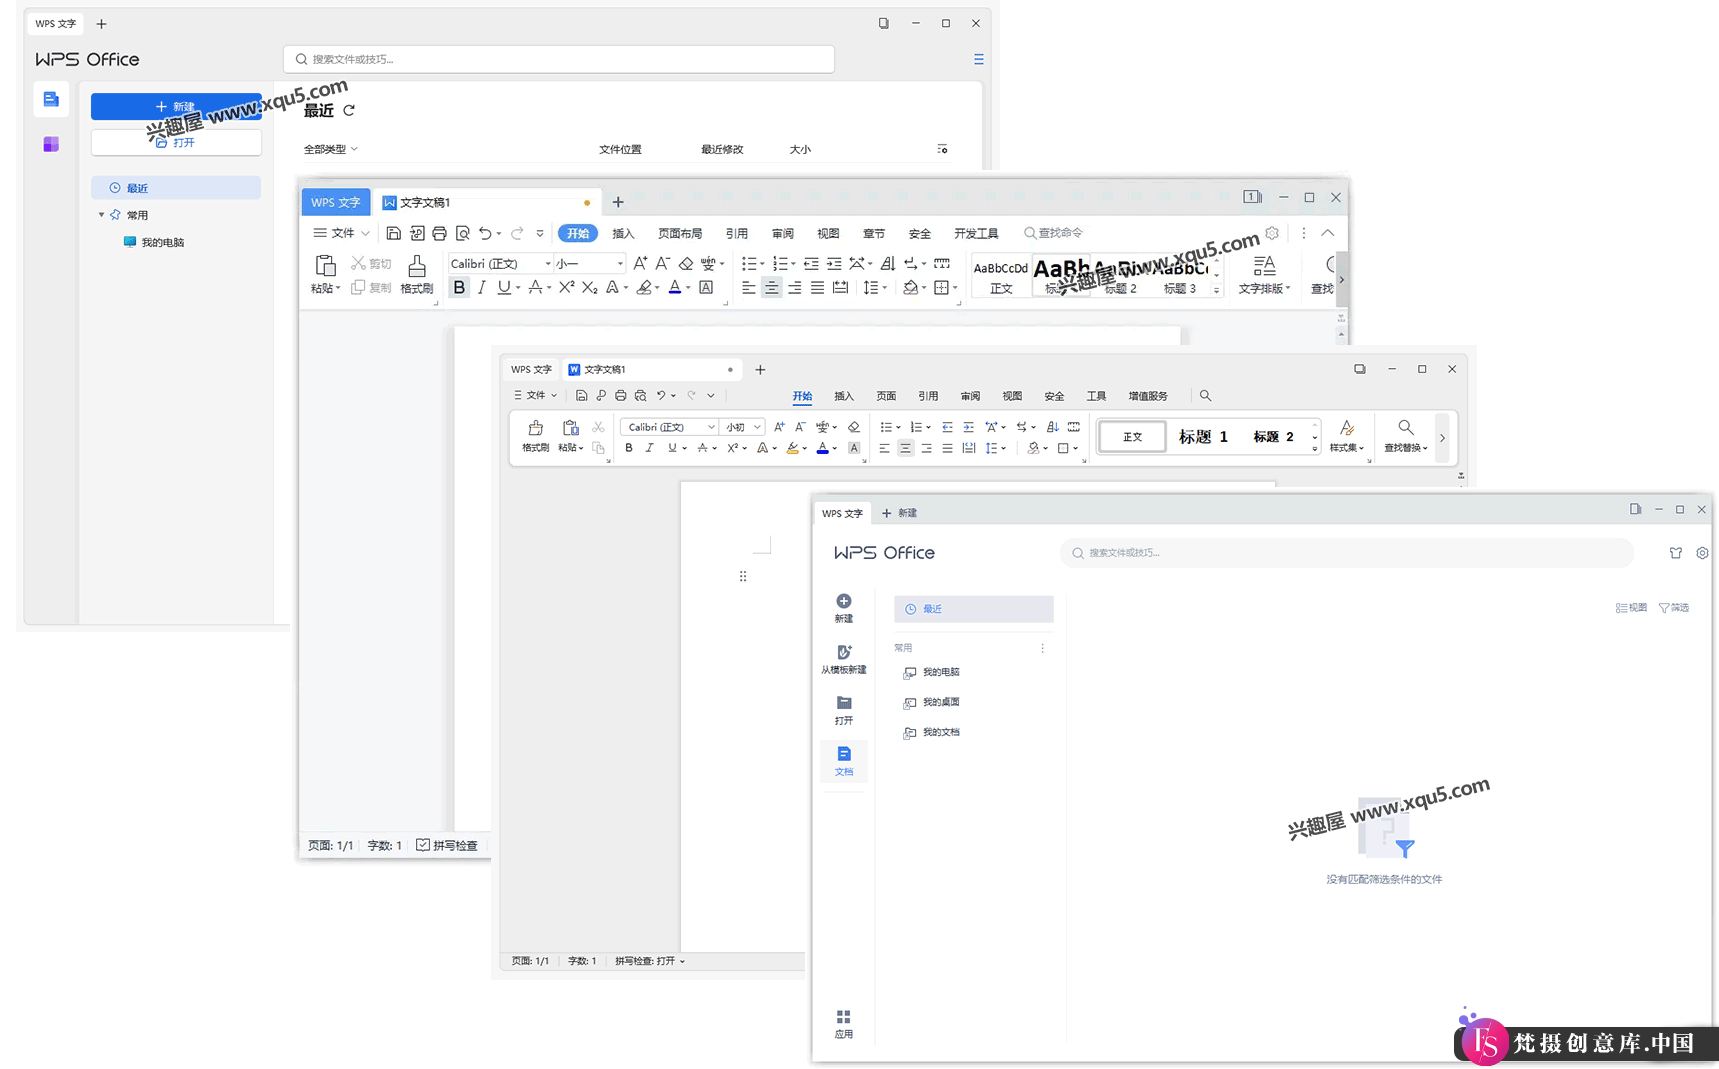Click 筛选 filter button in front window
Image resolution: width=1719 pixels, height=1069 pixels.
1674,608
